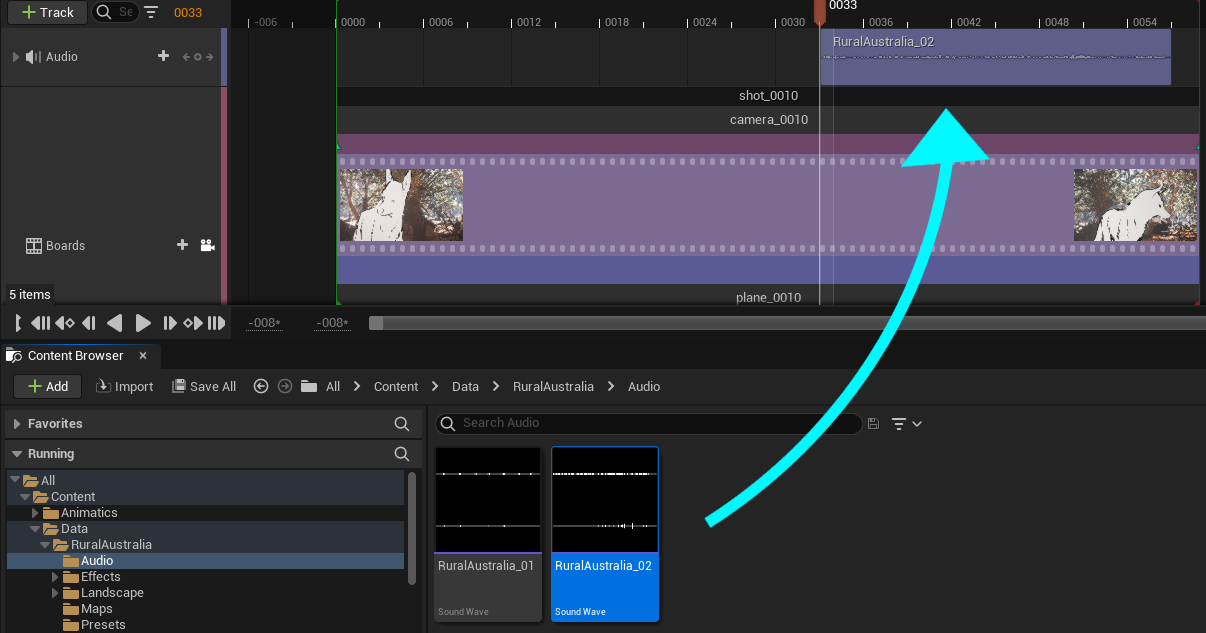
Task: Set the playback start marker
Action: point(18,323)
